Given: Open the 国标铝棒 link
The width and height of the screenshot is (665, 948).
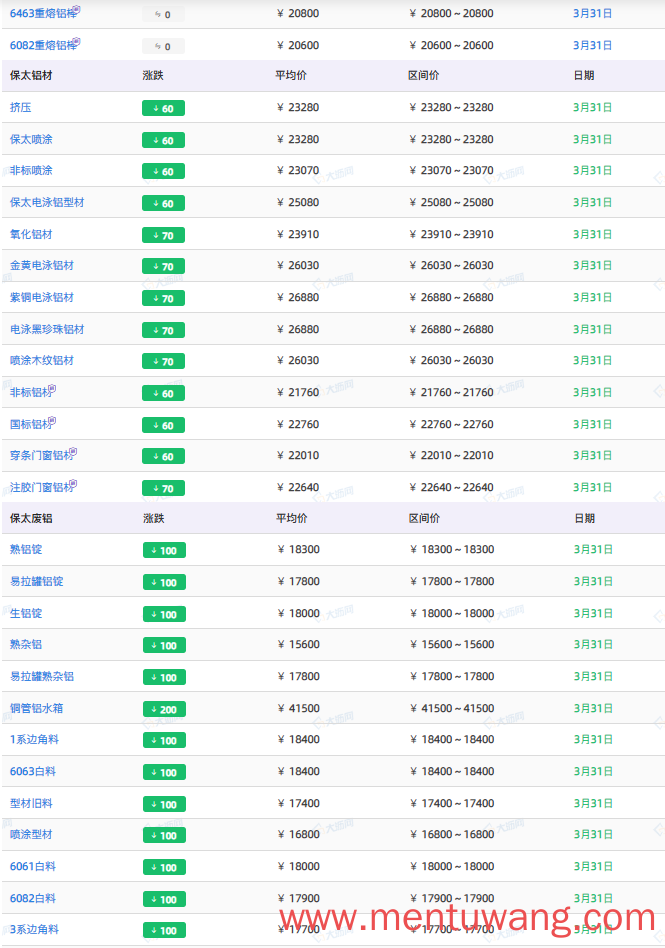Looking at the screenshot, I should tap(31, 424).
